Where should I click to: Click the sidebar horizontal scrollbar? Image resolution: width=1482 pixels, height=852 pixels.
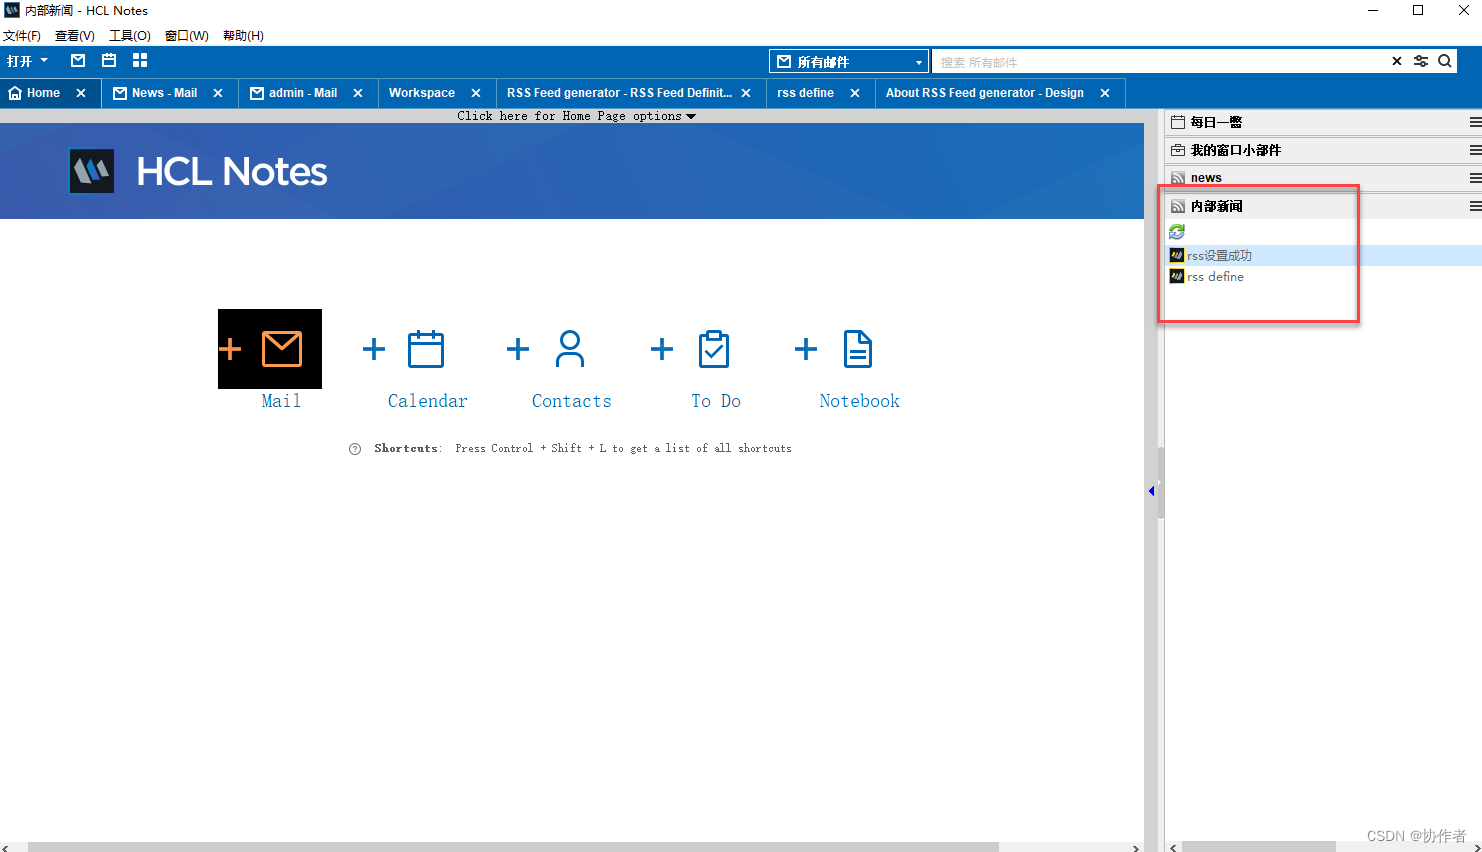[1258, 847]
